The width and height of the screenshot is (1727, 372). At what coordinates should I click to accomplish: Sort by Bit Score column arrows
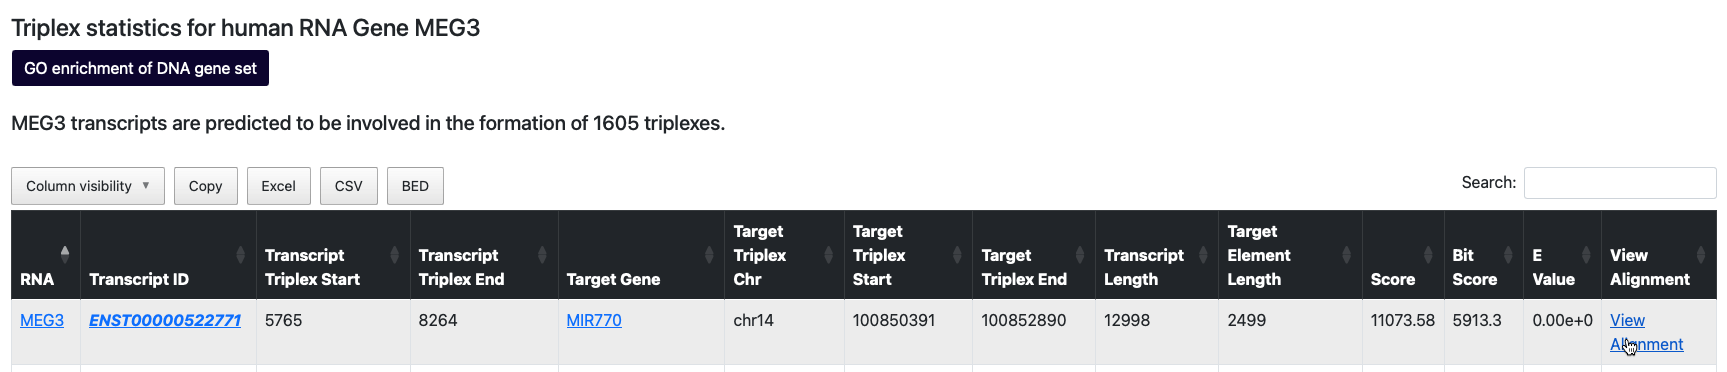[1508, 254]
